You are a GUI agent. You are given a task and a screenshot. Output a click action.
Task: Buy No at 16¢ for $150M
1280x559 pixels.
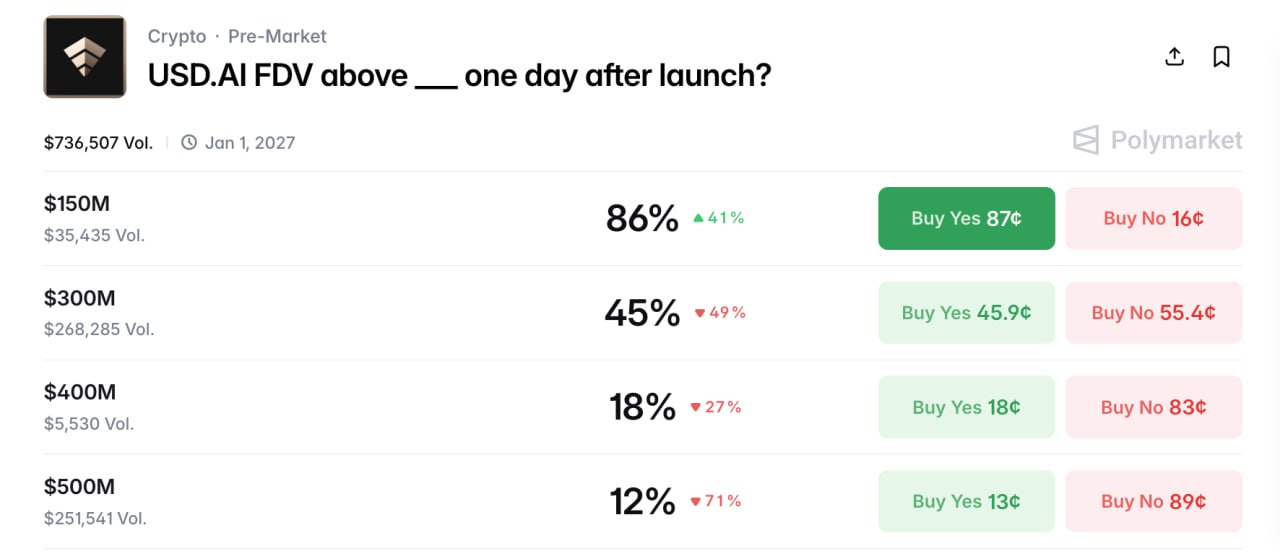tap(1154, 218)
